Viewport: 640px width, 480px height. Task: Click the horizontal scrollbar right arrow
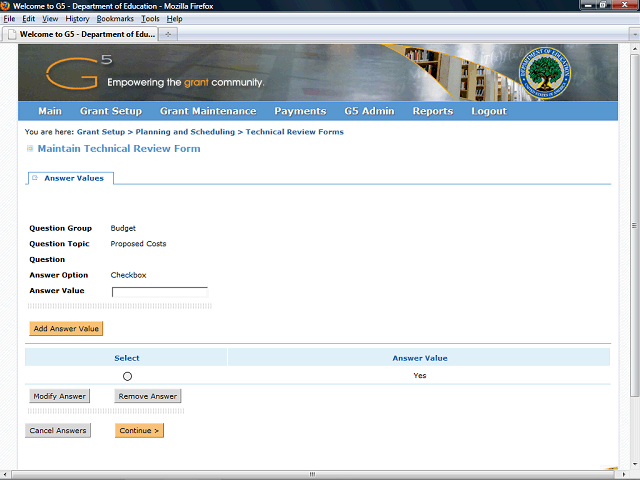(623, 474)
